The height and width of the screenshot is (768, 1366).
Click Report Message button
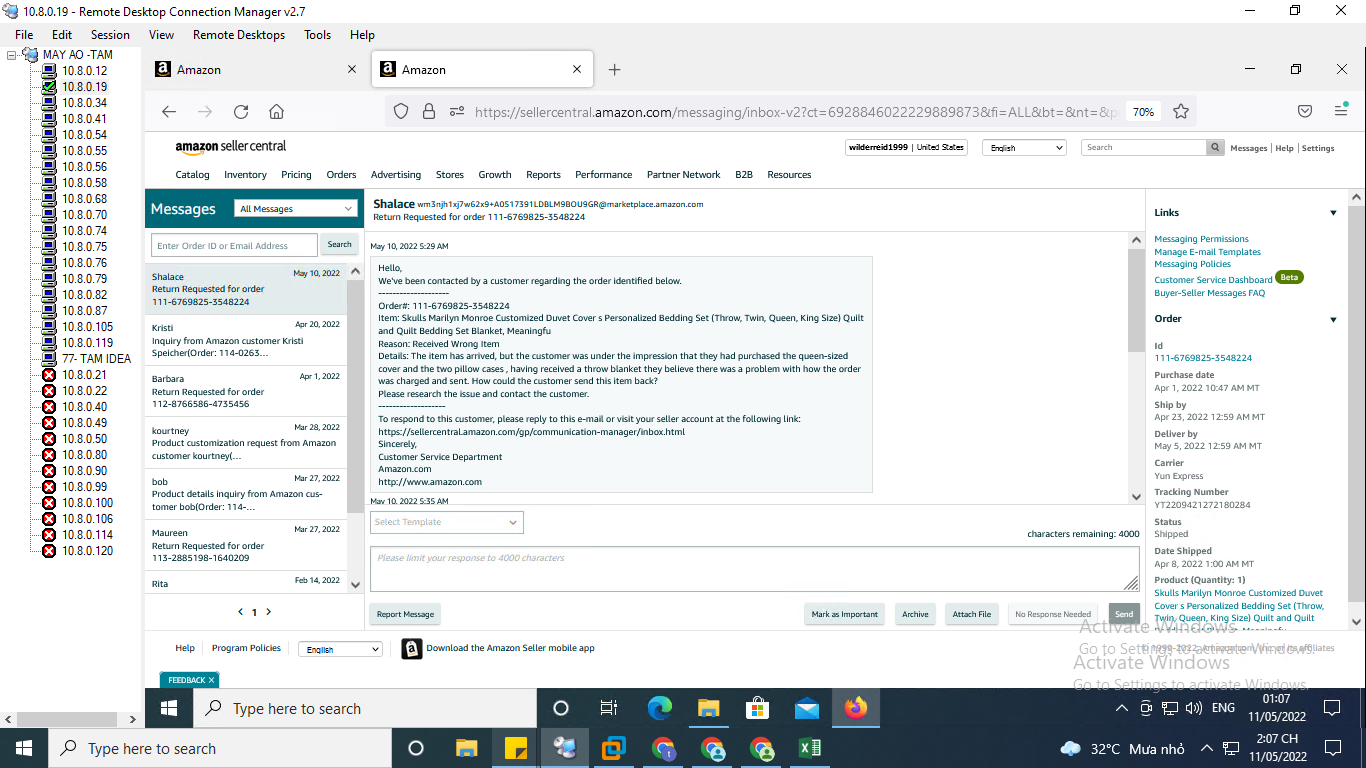click(405, 614)
